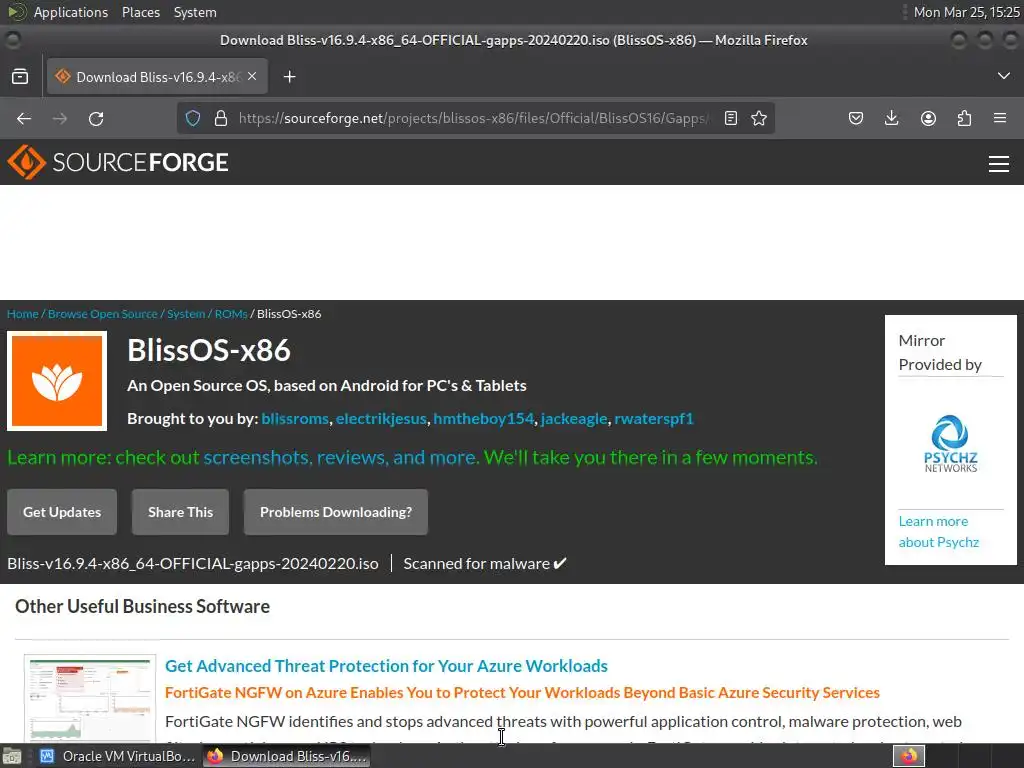This screenshot has width=1024, height=768.
Task: Click the BlissOS lotus project icon
Action: click(x=57, y=381)
